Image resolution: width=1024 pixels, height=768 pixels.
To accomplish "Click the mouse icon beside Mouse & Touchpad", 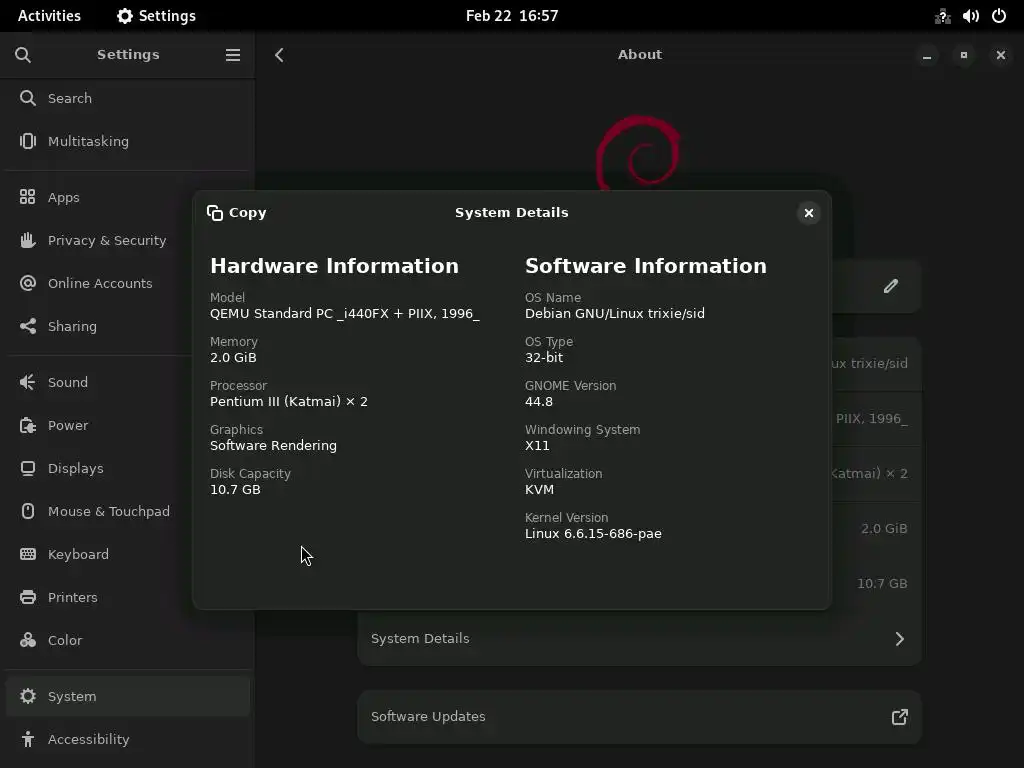I will point(27,511).
